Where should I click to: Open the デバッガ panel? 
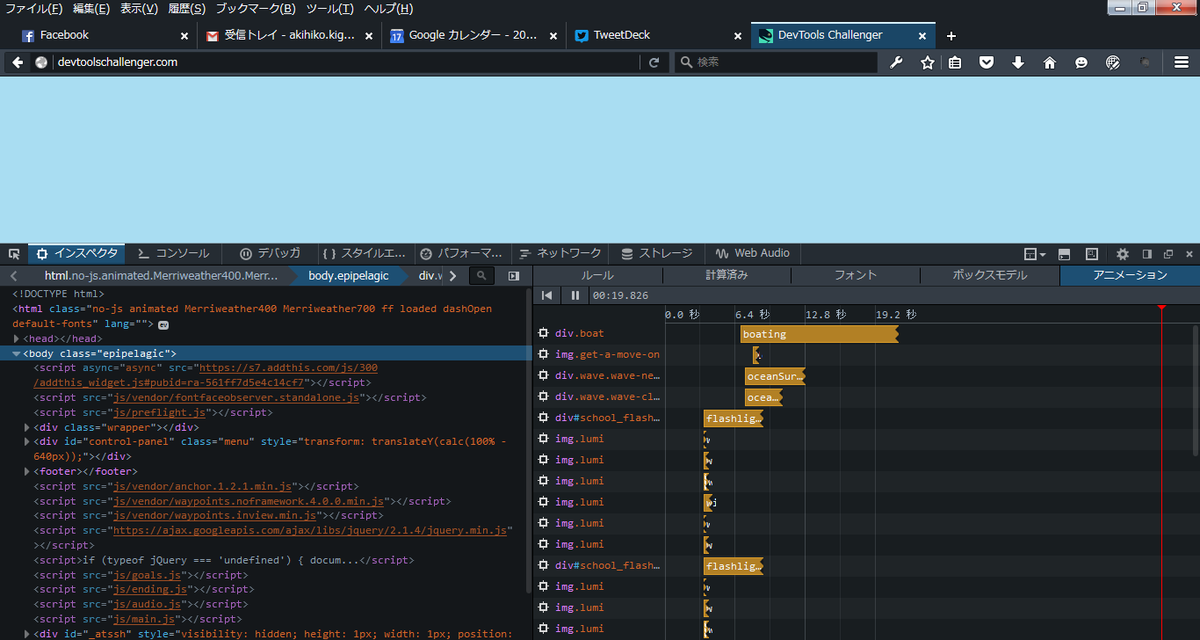[268, 253]
